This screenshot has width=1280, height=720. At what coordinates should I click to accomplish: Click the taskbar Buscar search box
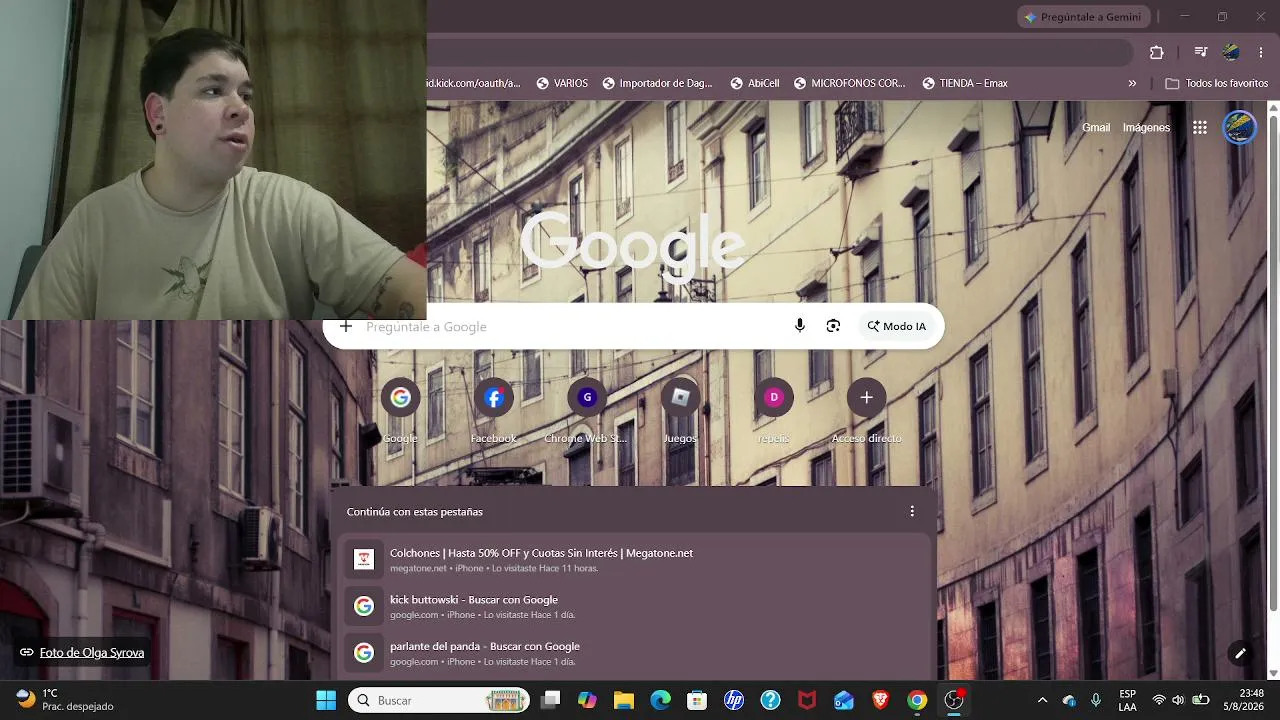(x=438, y=700)
